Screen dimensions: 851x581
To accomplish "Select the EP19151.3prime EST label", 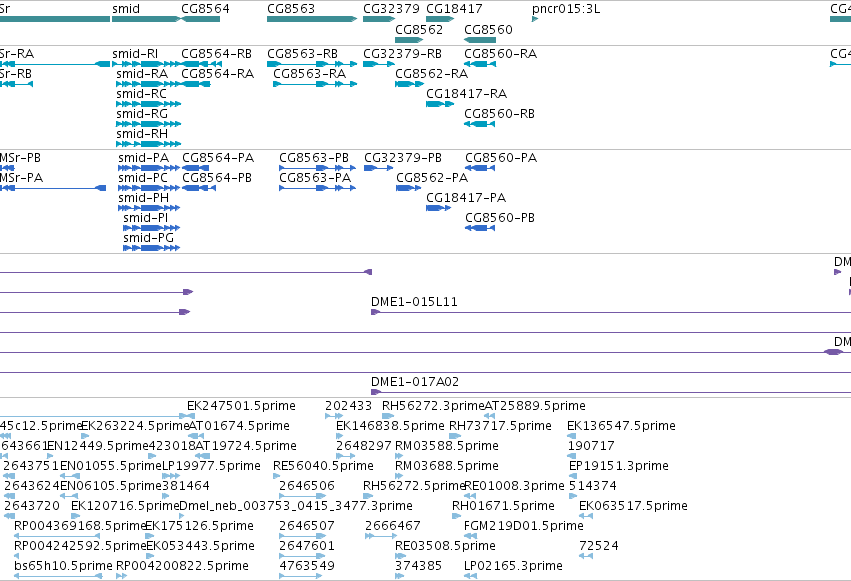I will tap(619, 466).
